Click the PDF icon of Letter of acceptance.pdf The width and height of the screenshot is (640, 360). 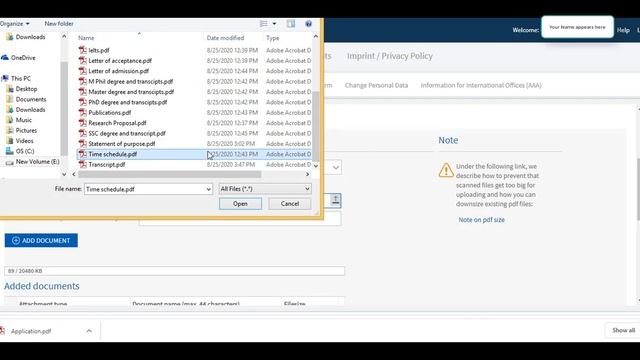83,60
